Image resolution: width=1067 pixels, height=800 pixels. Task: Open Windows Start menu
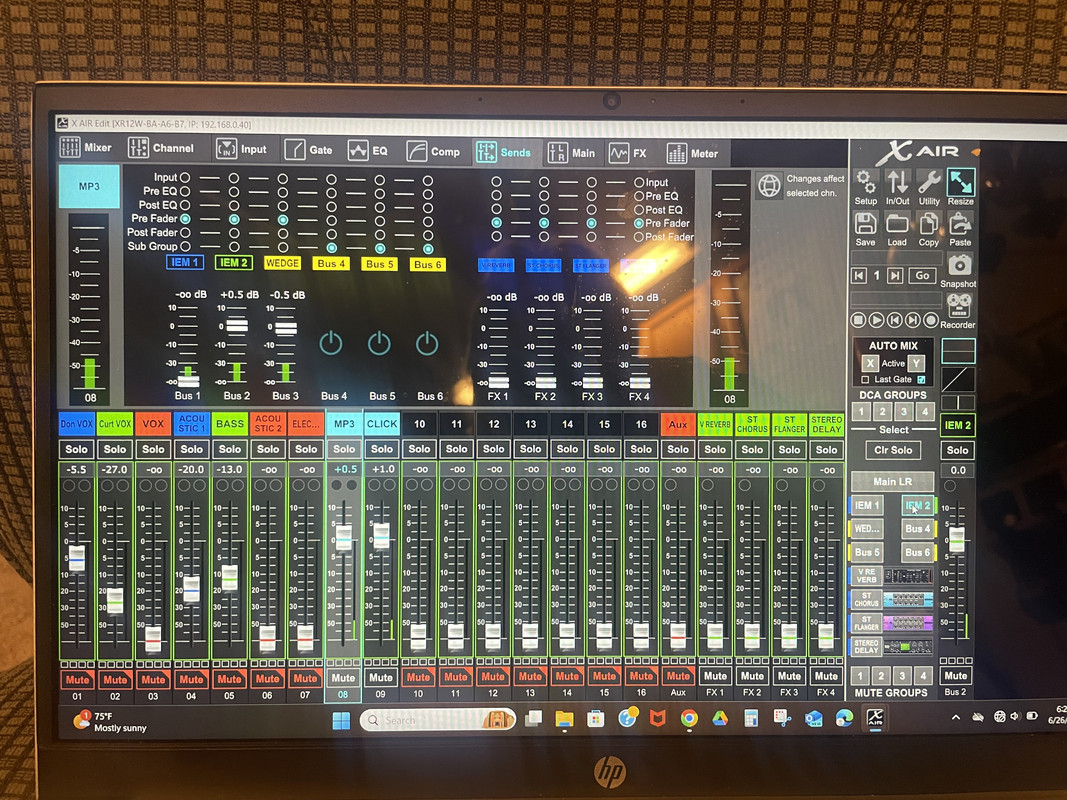[x=341, y=720]
